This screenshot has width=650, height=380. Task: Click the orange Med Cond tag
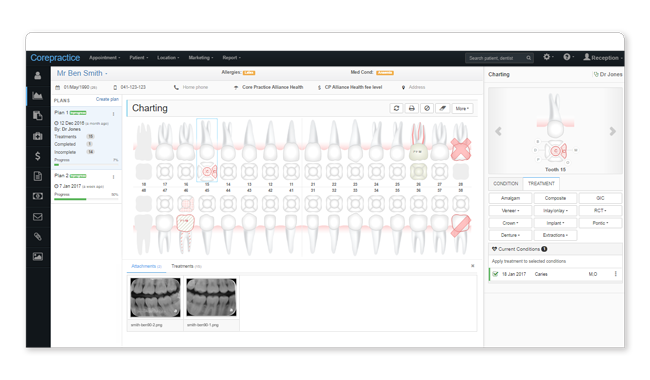(385, 73)
